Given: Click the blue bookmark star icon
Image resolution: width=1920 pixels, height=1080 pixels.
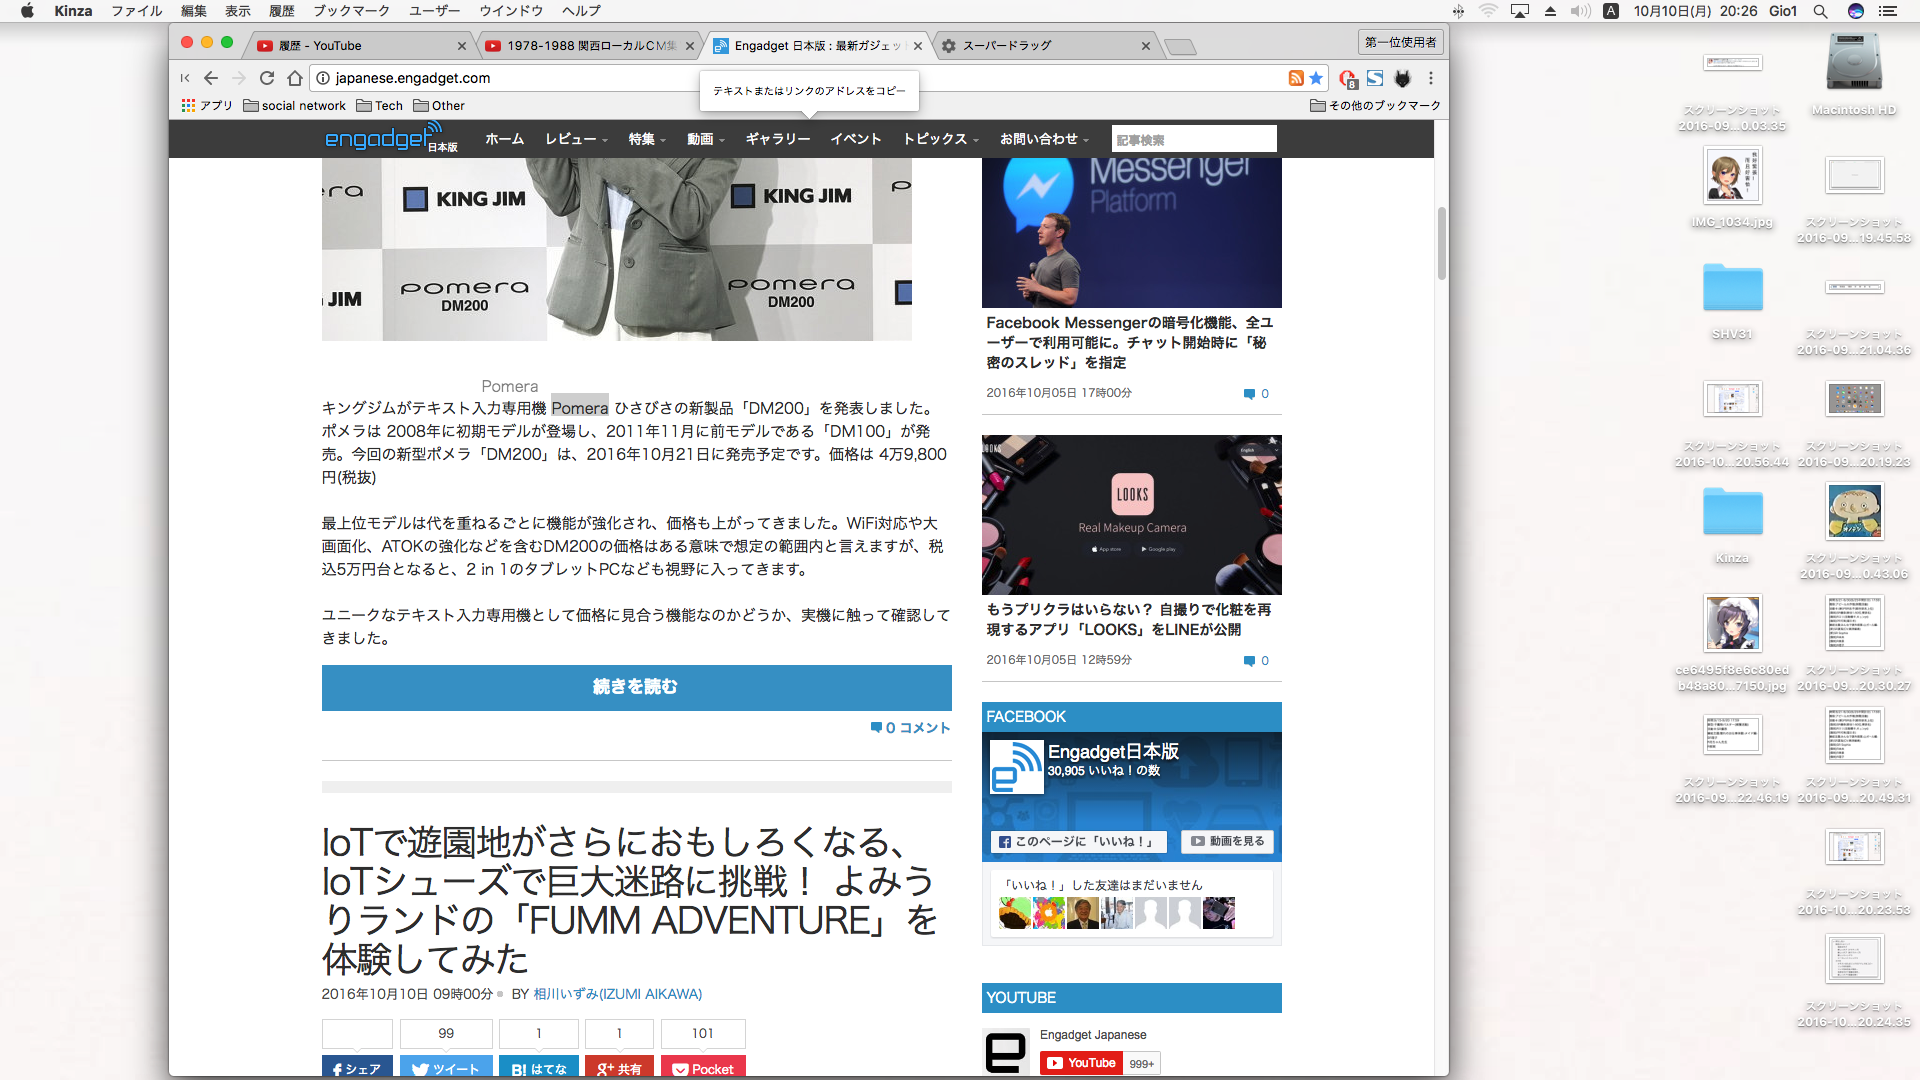Looking at the screenshot, I should point(1316,78).
